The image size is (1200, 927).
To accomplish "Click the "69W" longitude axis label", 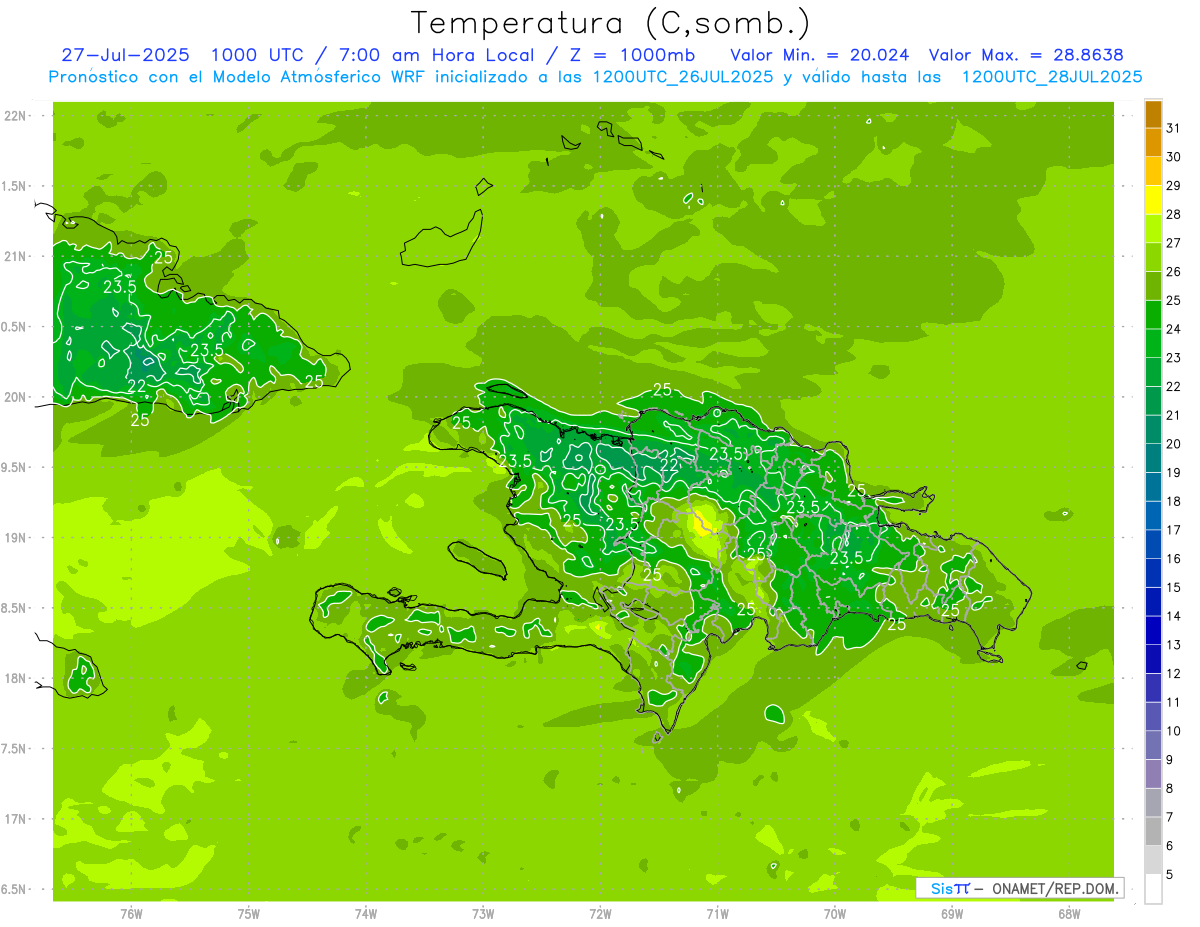I will pos(952,913).
